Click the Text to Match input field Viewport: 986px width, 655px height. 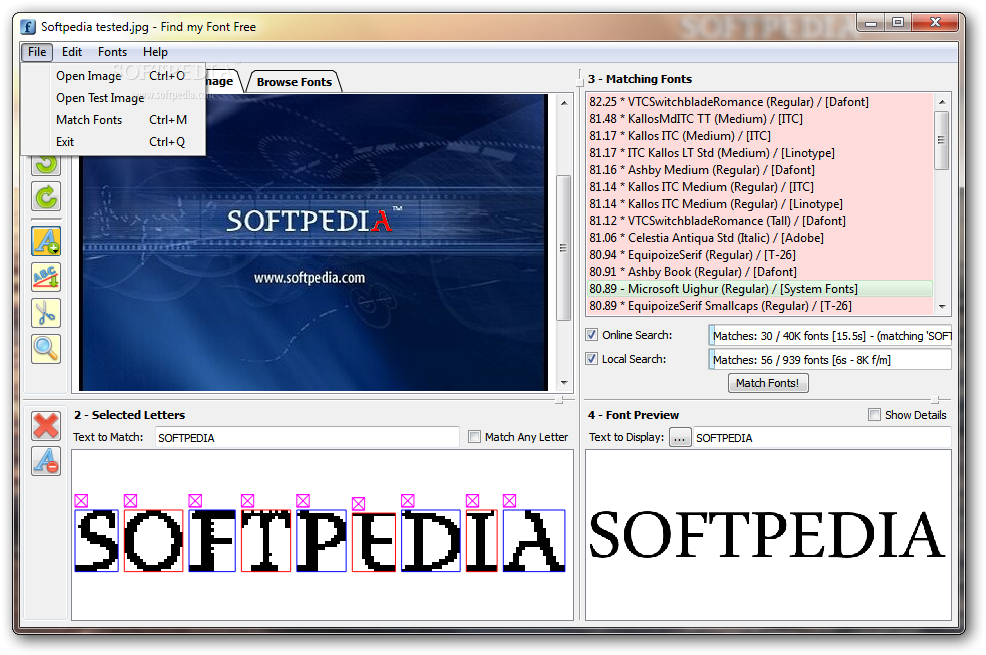tap(307, 438)
